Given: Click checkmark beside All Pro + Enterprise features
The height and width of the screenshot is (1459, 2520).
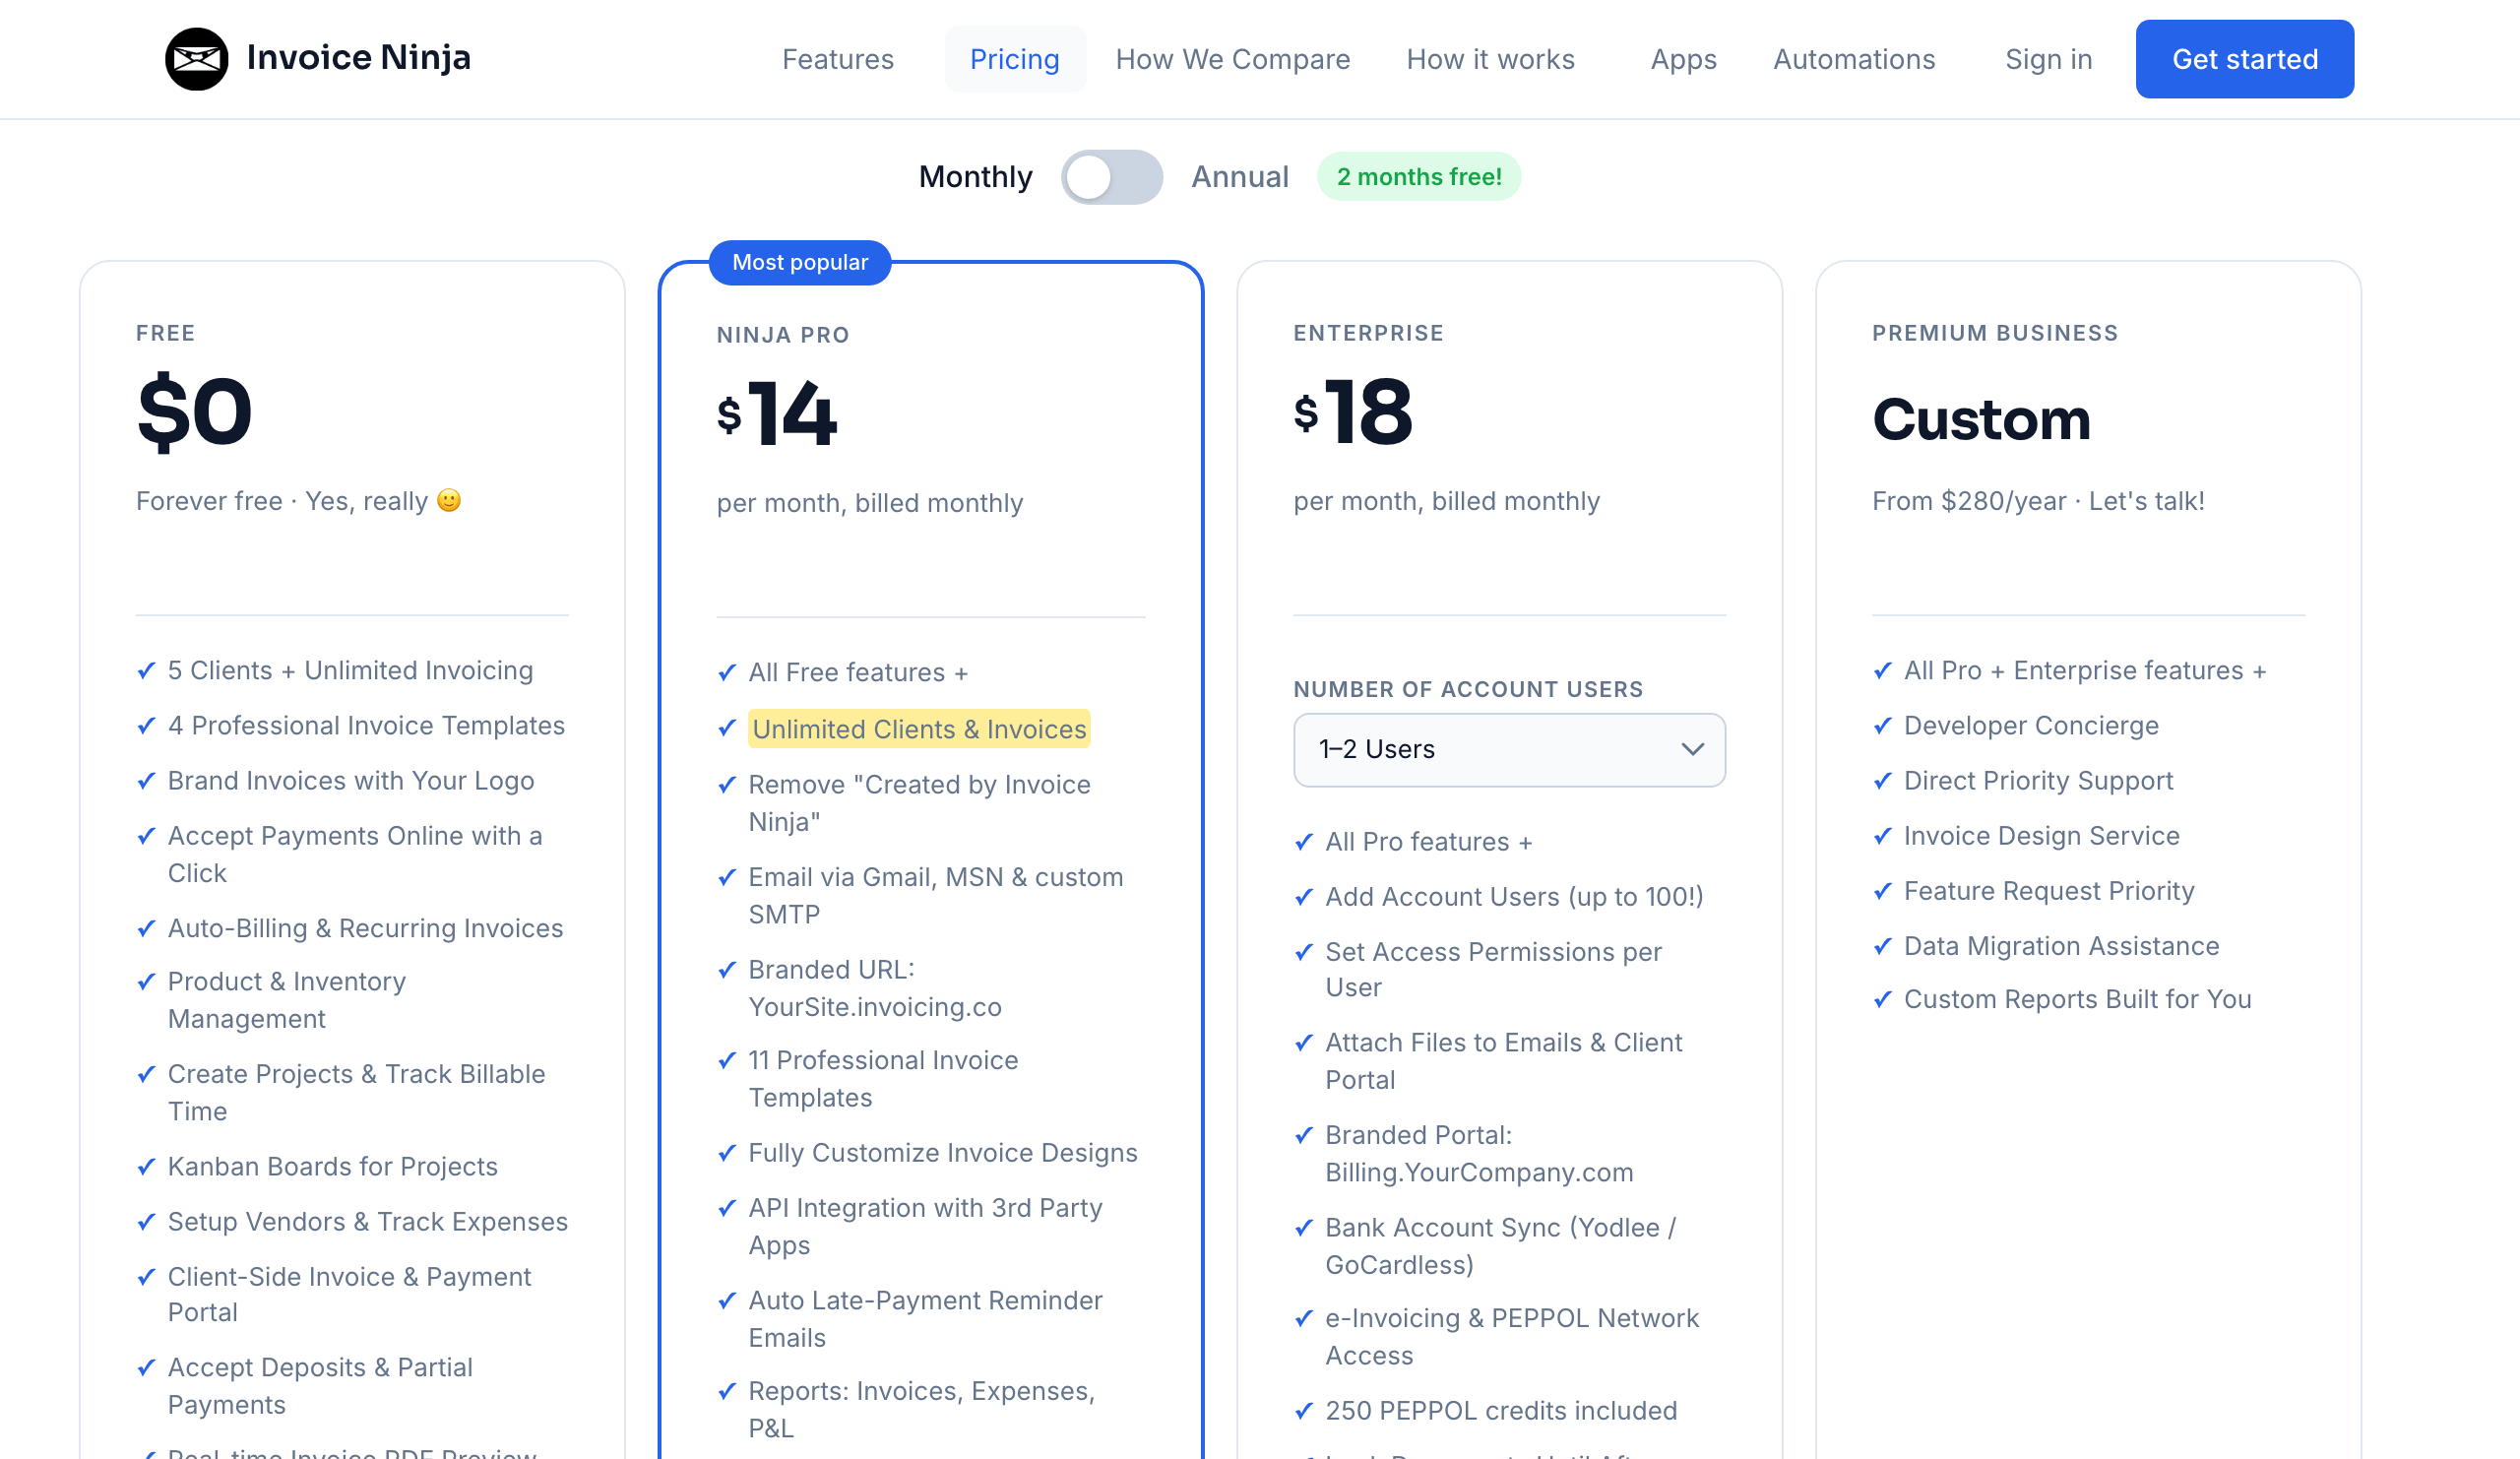Looking at the screenshot, I should [x=1883, y=671].
